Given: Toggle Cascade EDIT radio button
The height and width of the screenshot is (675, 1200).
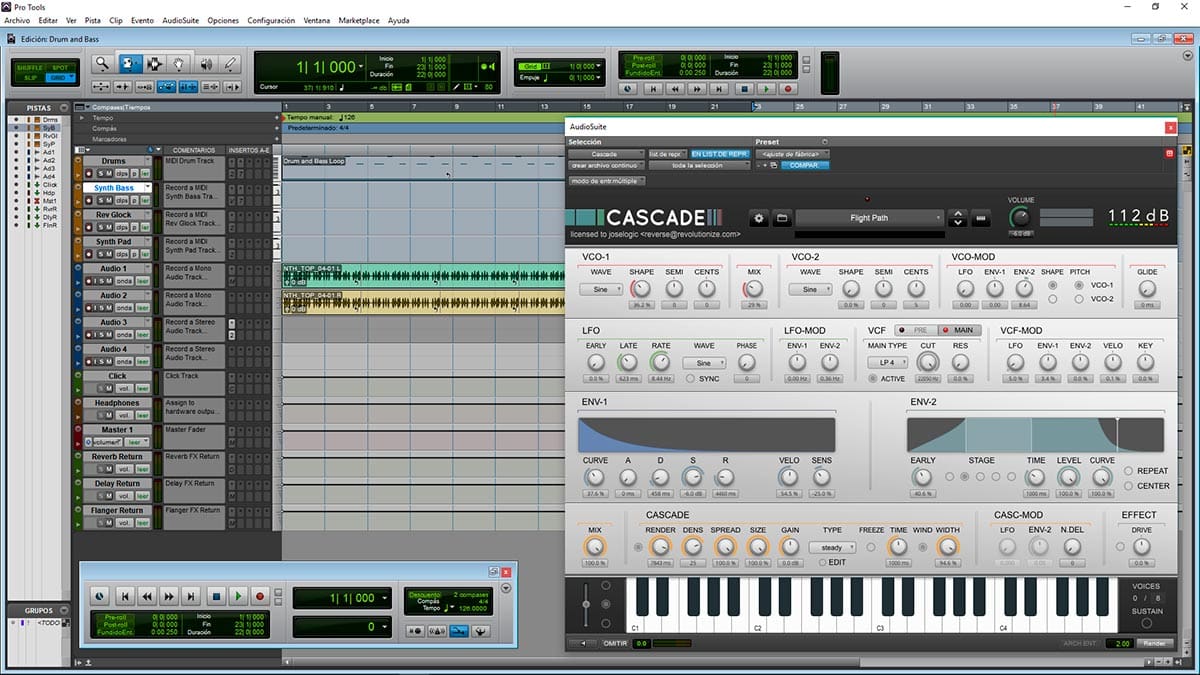Looking at the screenshot, I should [822, 562].
